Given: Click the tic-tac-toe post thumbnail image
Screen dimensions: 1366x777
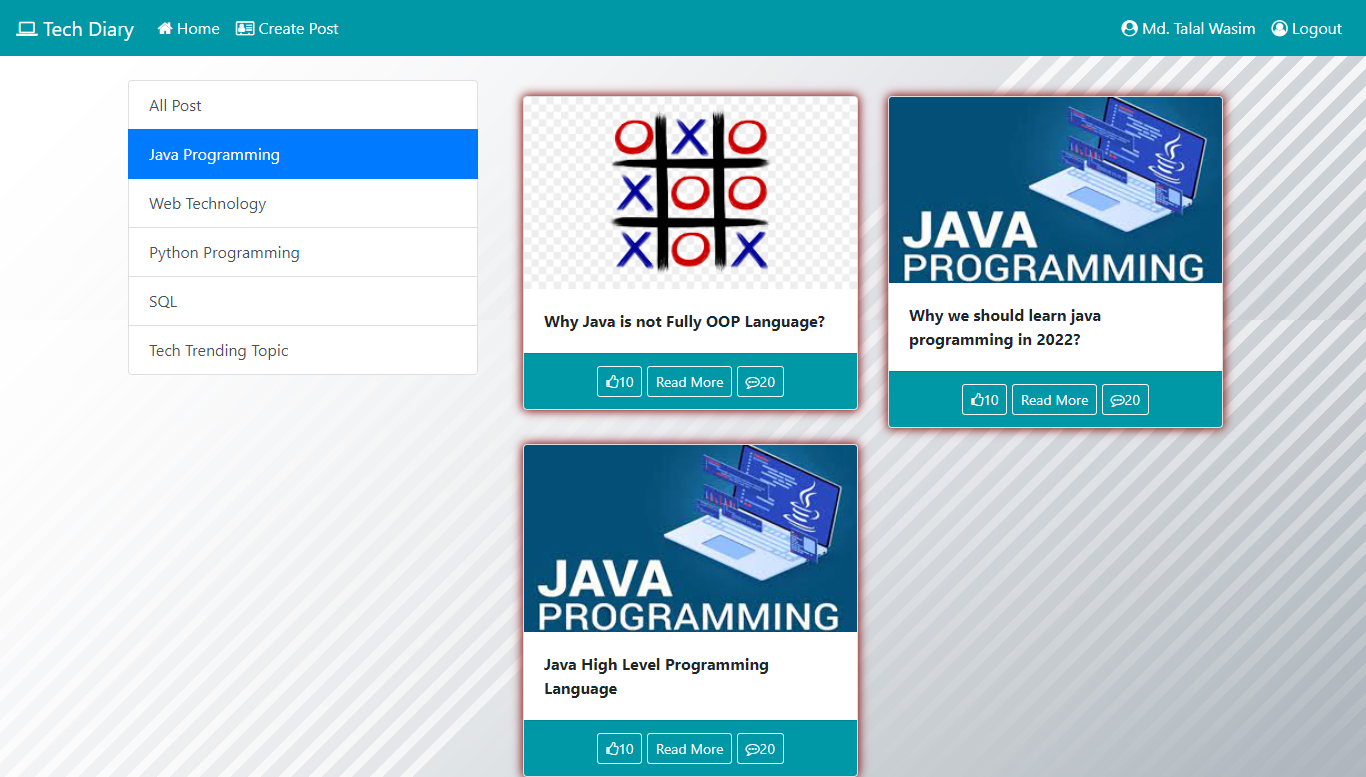Looking at the screenshot, I should tap(690, 194).
